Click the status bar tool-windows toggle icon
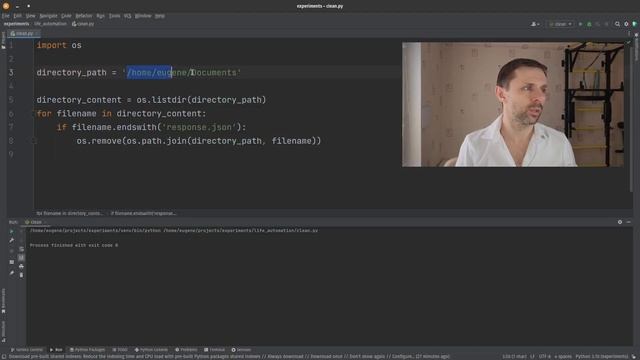The width and height of the screenshot is (640, 360). point(3,357)
